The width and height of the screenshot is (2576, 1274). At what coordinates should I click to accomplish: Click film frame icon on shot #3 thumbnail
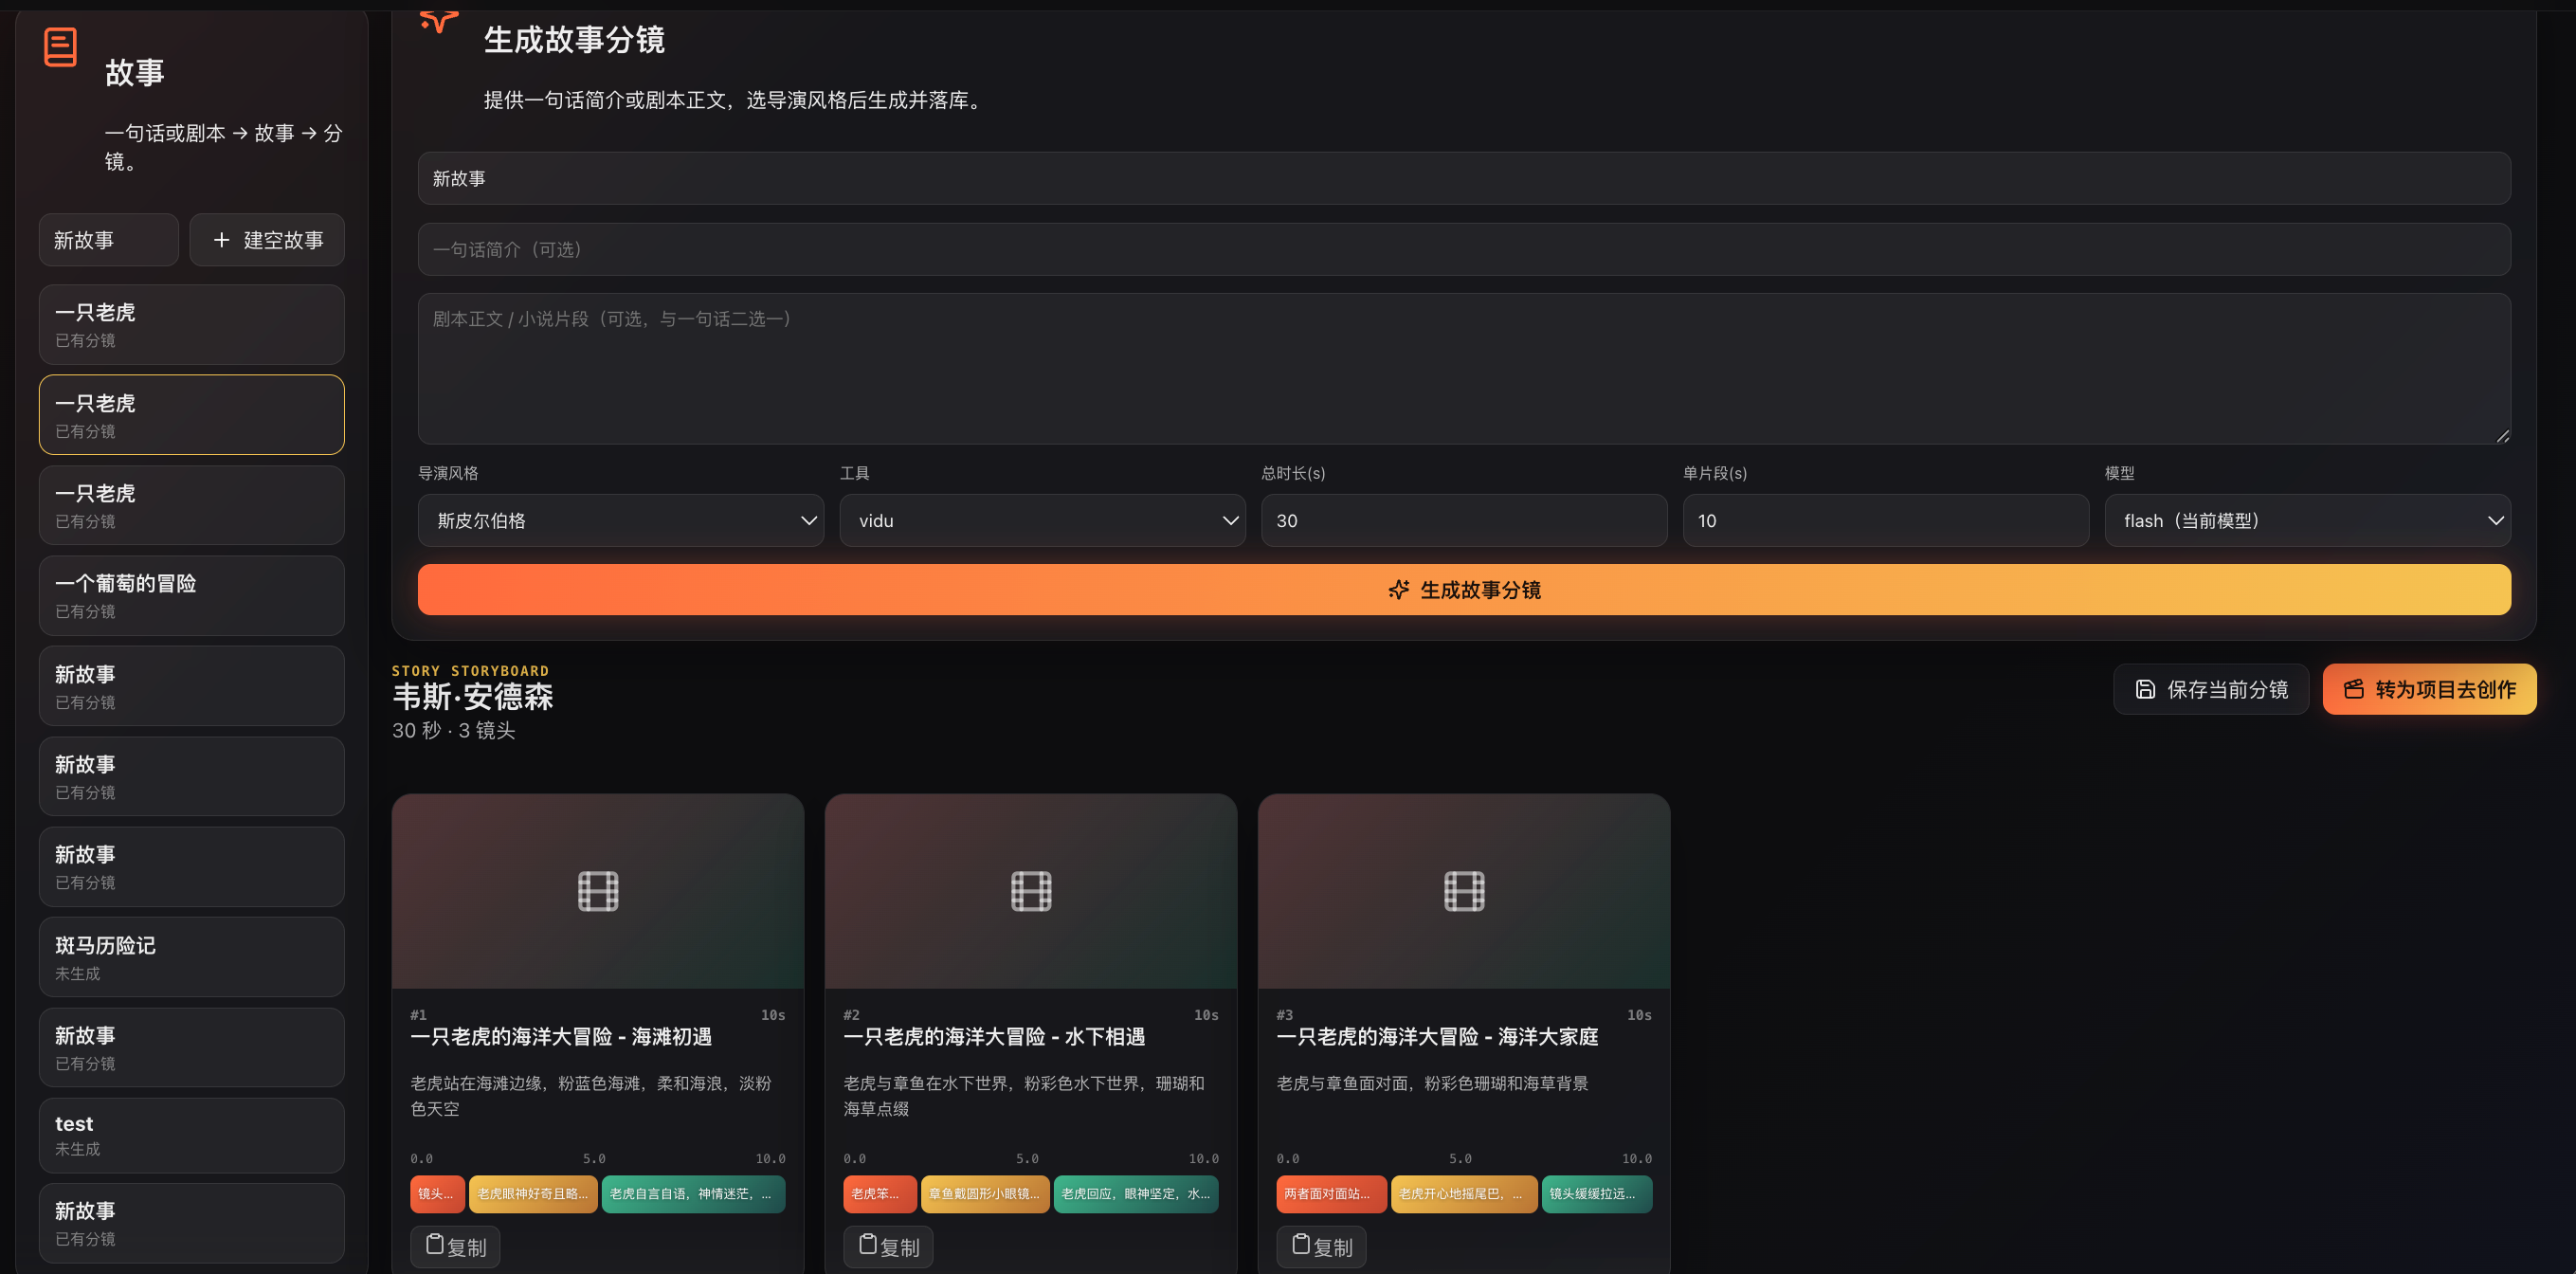pos(1464,890)
